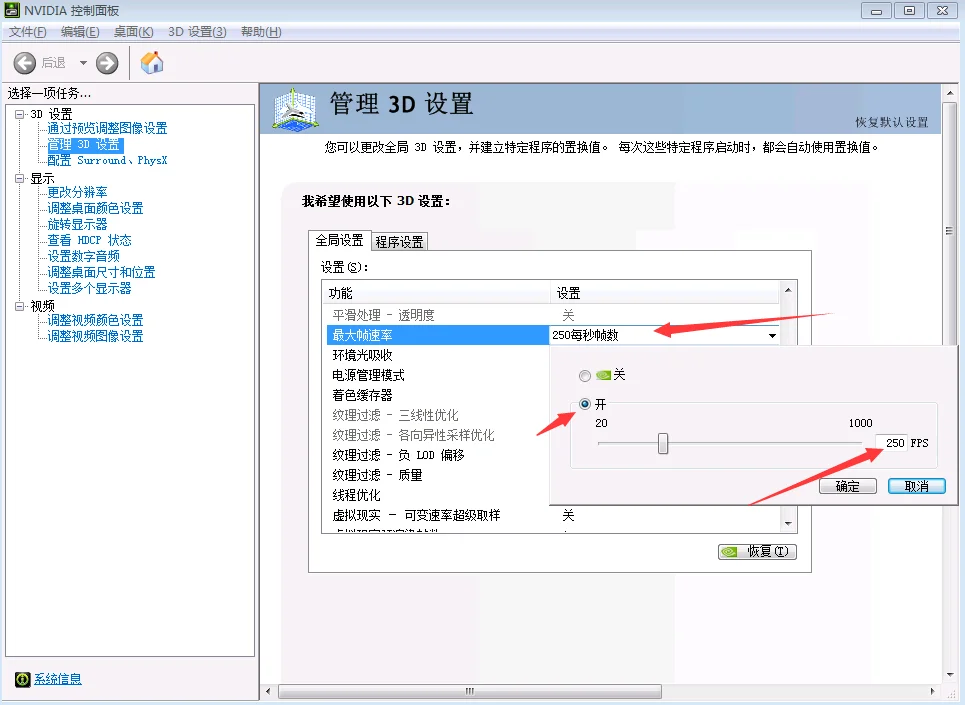The image size is (965, 705).
Task: Click the 250 FPS input field
Action: point(891,443)
